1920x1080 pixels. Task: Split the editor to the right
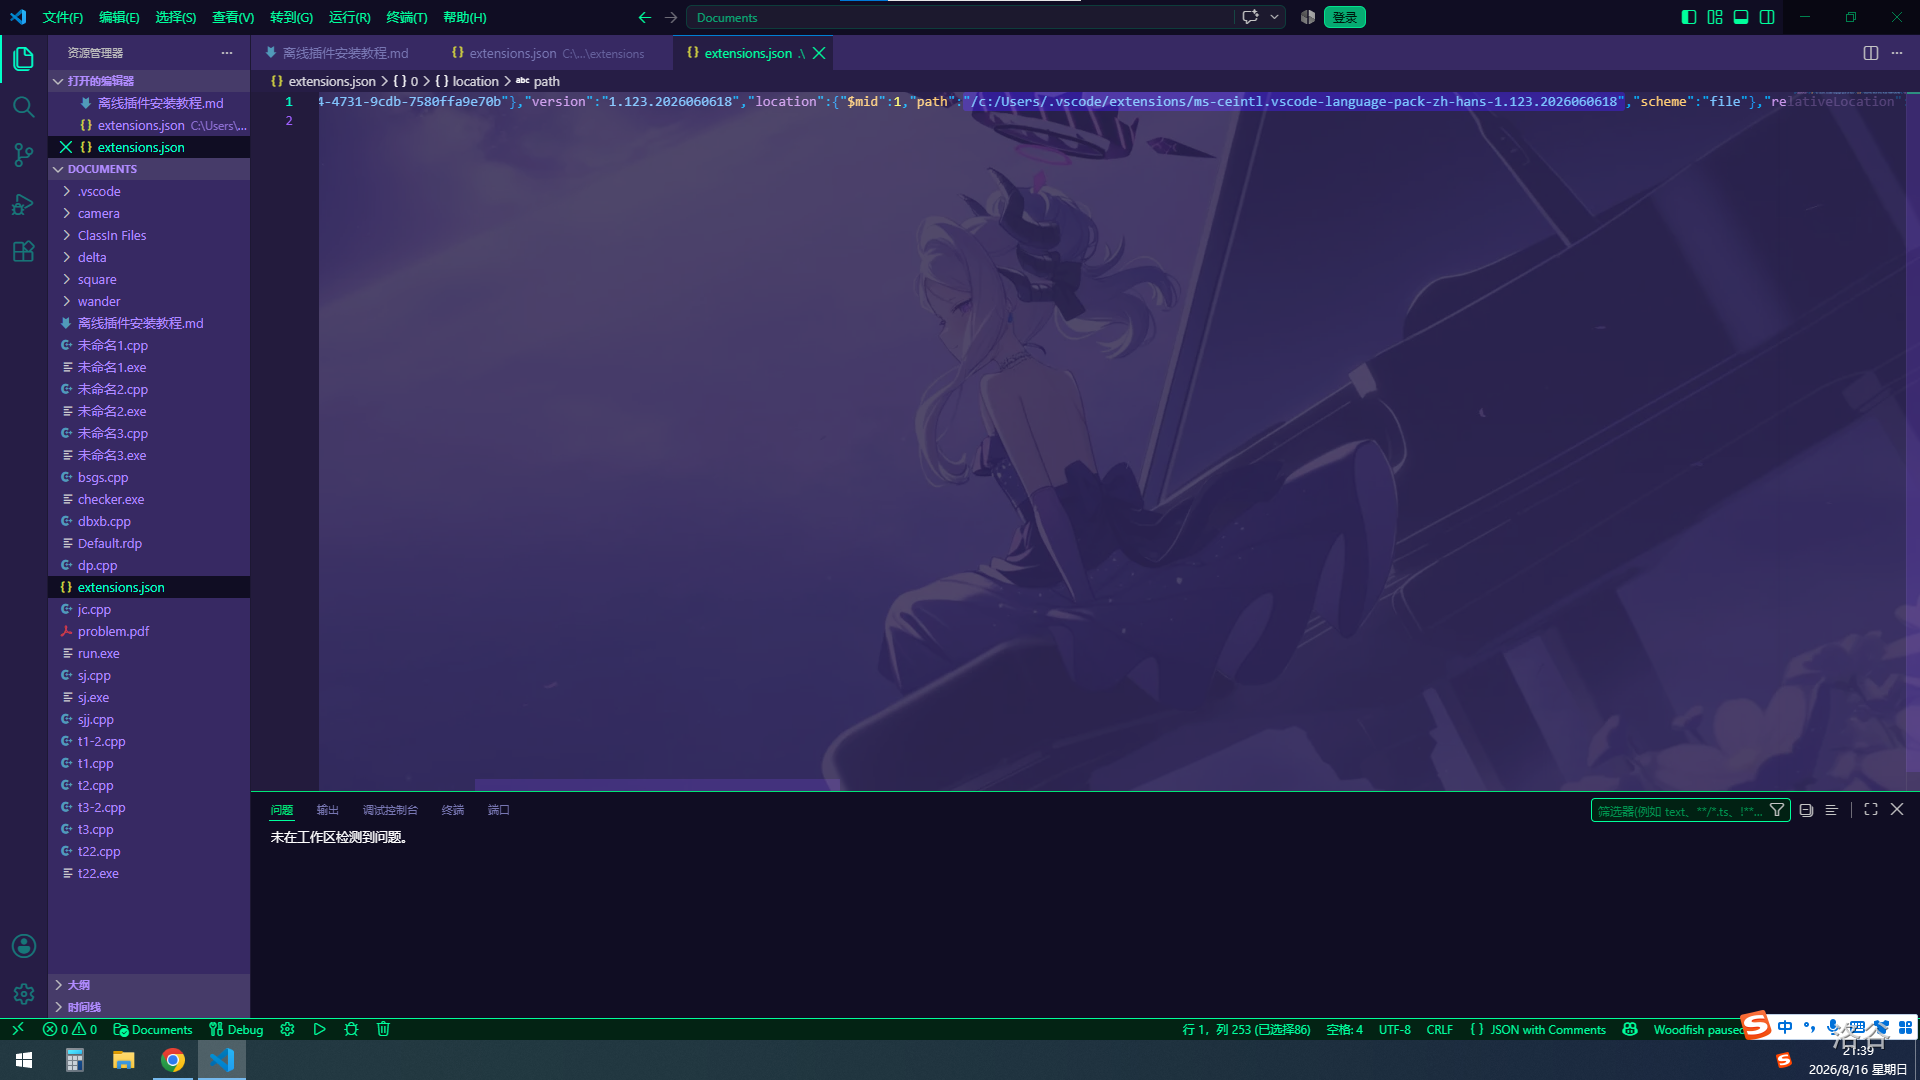click(x=1871, y=53)
